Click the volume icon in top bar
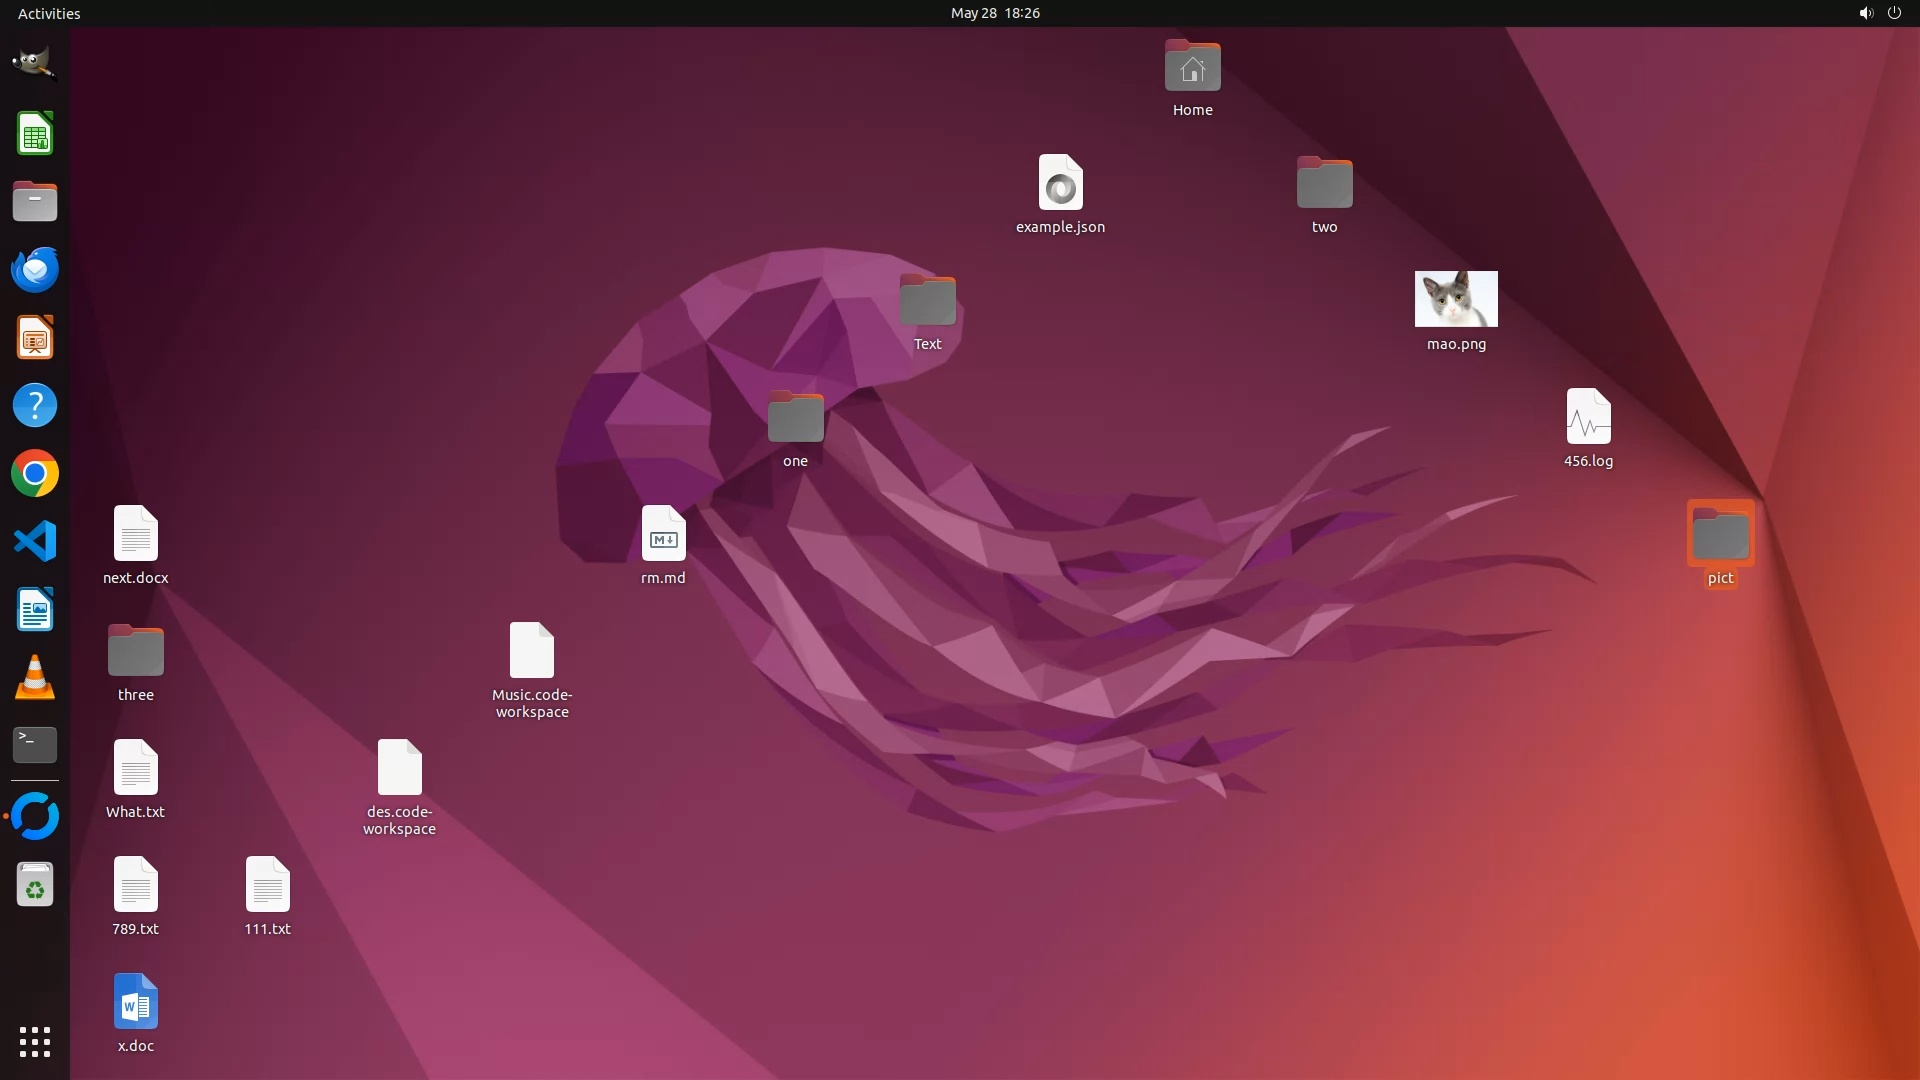The image size is (1920, 1080). (1865, 13)
